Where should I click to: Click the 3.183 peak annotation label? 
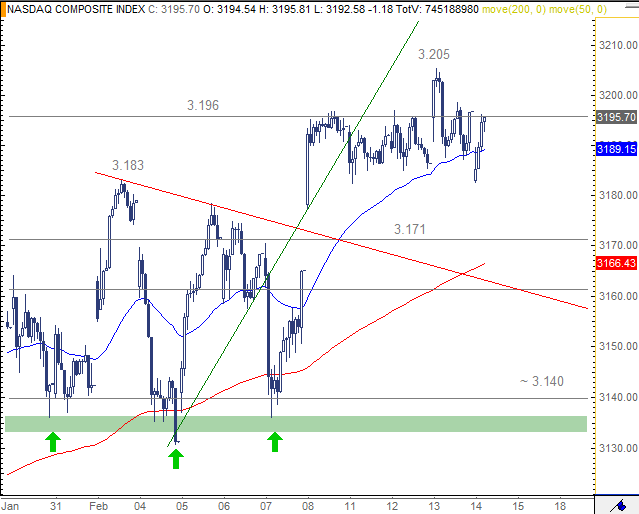(x=127, y=164)
